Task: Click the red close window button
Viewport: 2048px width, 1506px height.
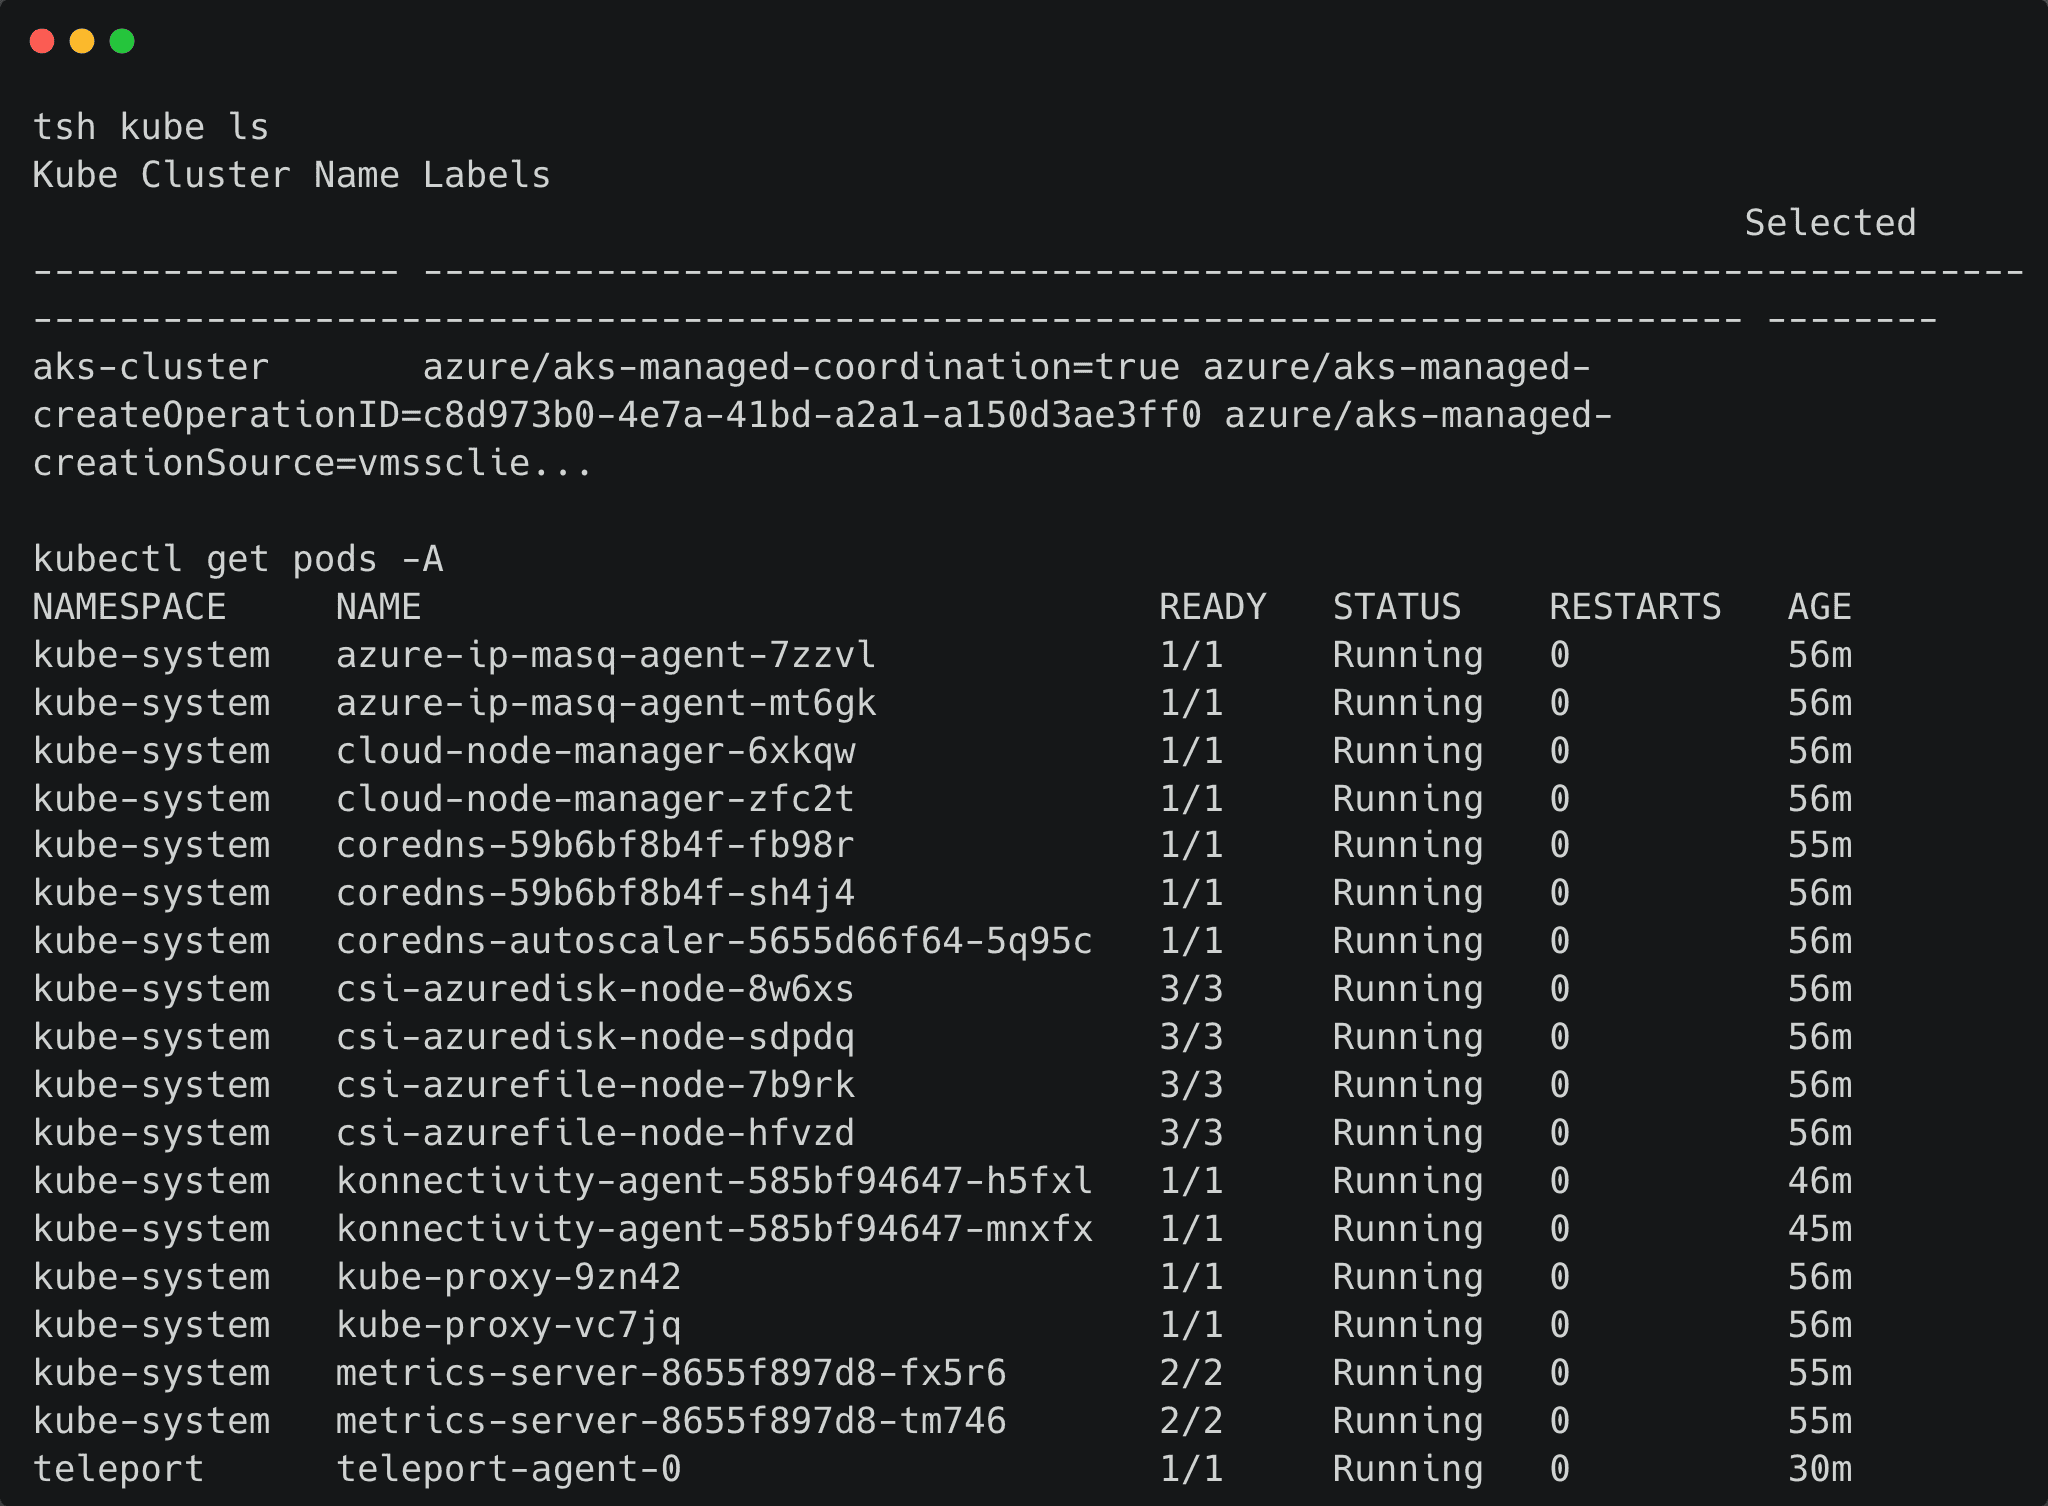Action: tap(42, 41)
